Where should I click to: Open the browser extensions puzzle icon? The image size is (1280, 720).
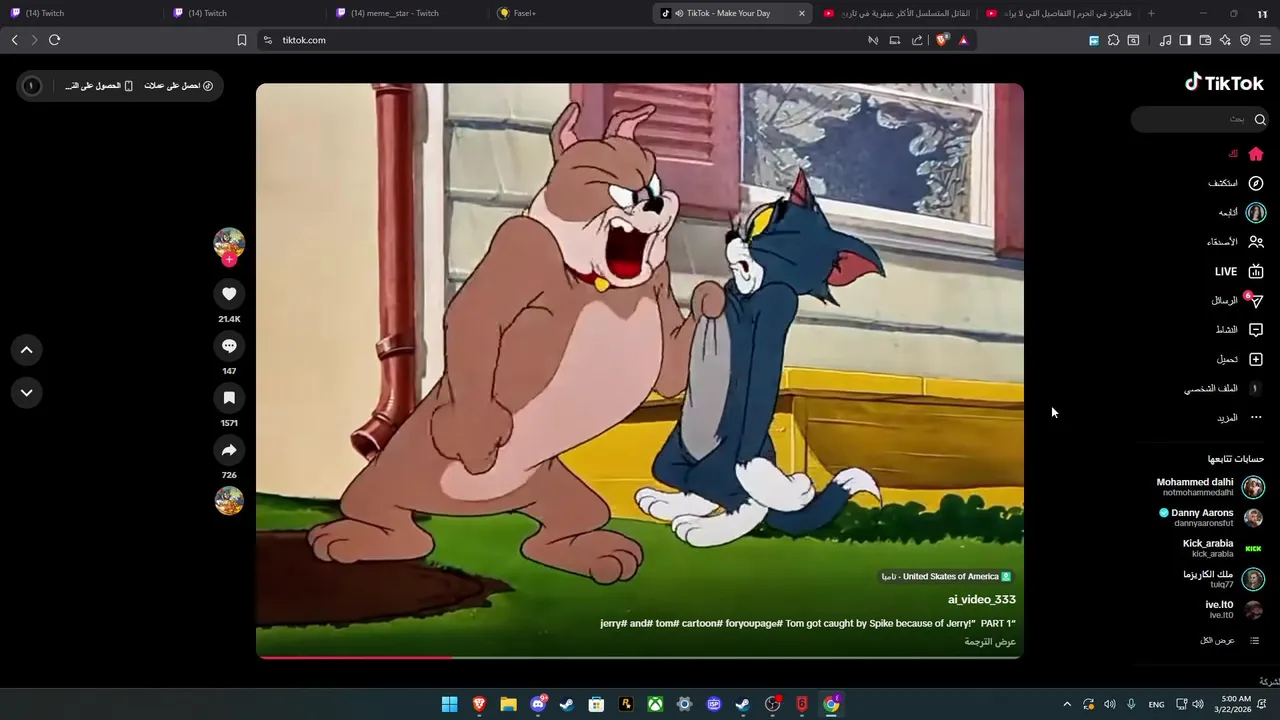(x=1113, y=40)
